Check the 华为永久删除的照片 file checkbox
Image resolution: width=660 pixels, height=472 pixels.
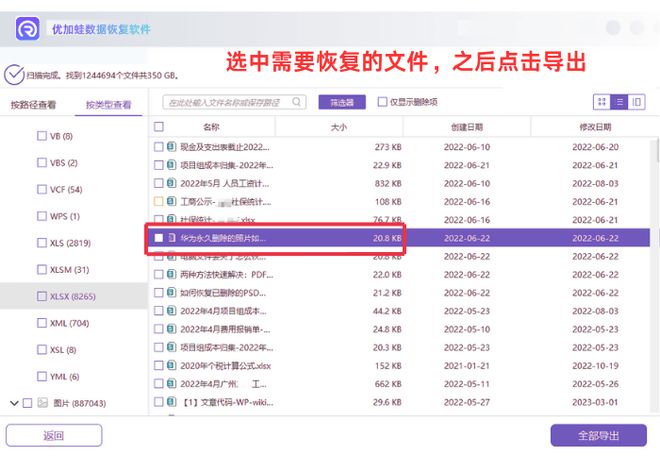point(159,238)
